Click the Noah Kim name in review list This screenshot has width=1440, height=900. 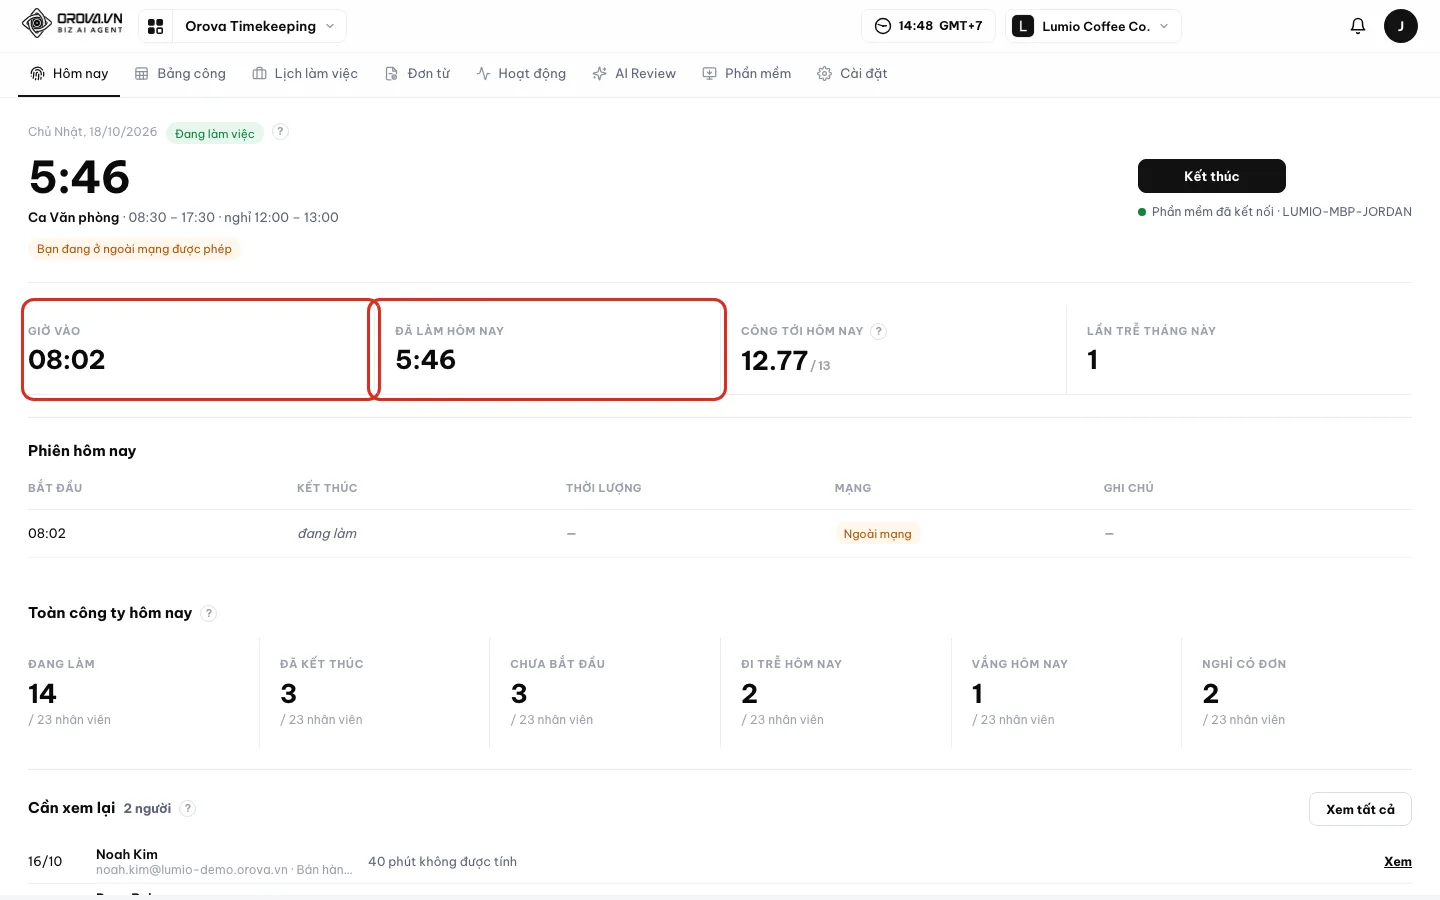127,854
